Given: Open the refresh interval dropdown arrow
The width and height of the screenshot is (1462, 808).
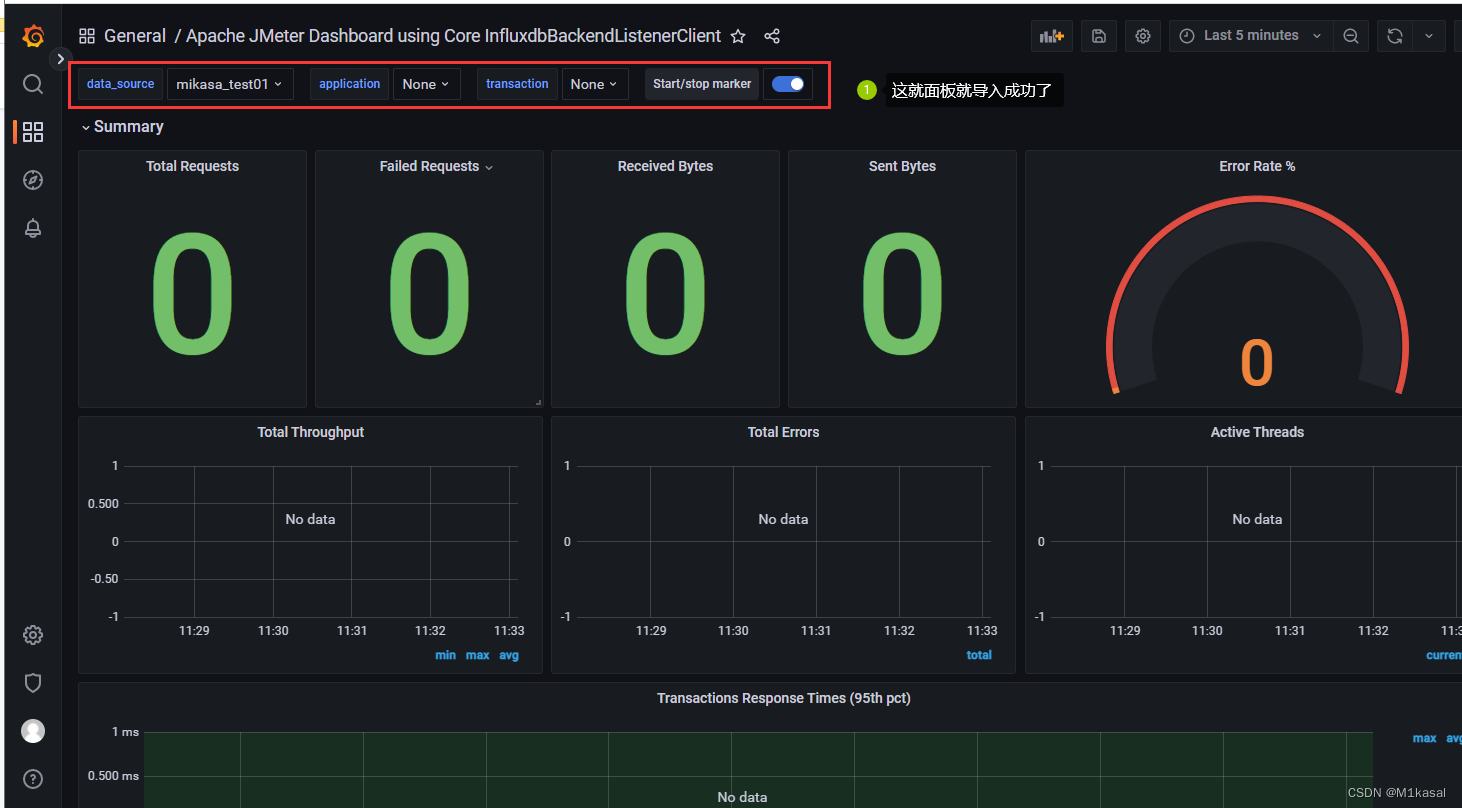Looking at the screenshot, I should coord(1429,36).
